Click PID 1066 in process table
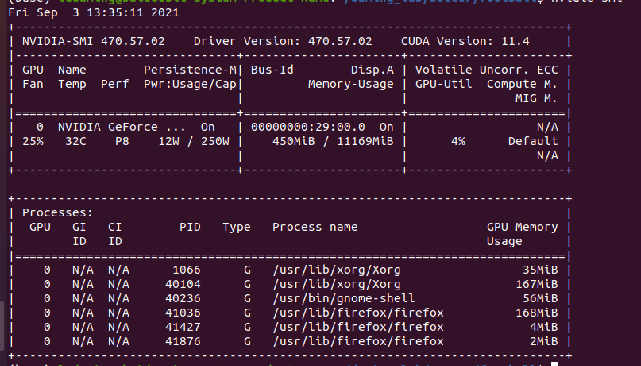The height and width of the screenshot is (366, 641). 186,270
